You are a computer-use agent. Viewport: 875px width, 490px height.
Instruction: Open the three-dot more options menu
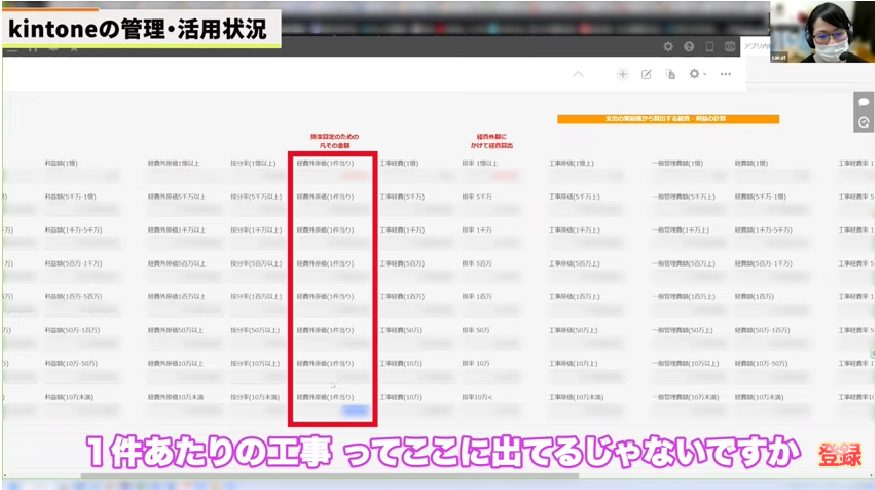(726, 74)
